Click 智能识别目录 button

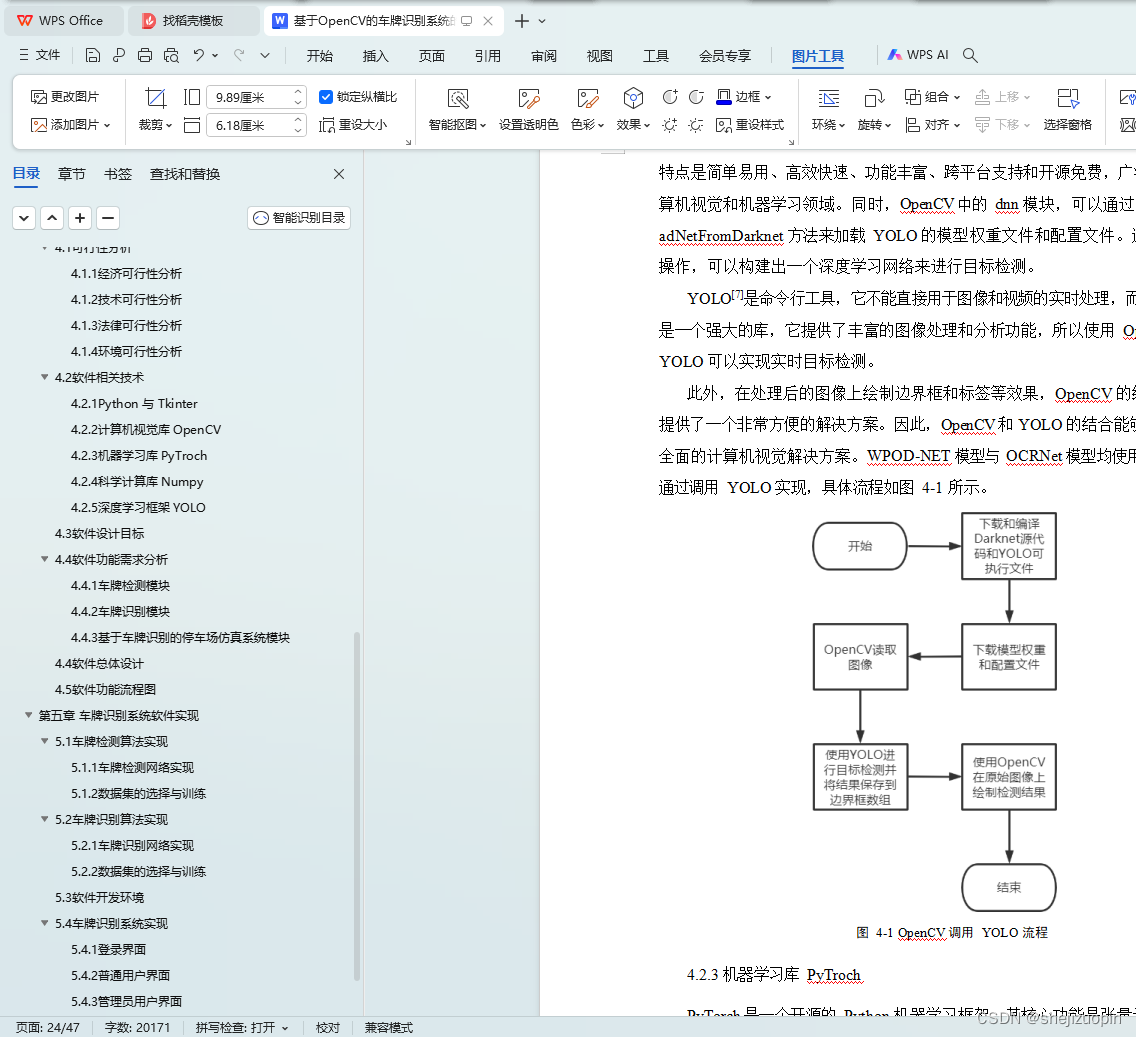(298, 217)
